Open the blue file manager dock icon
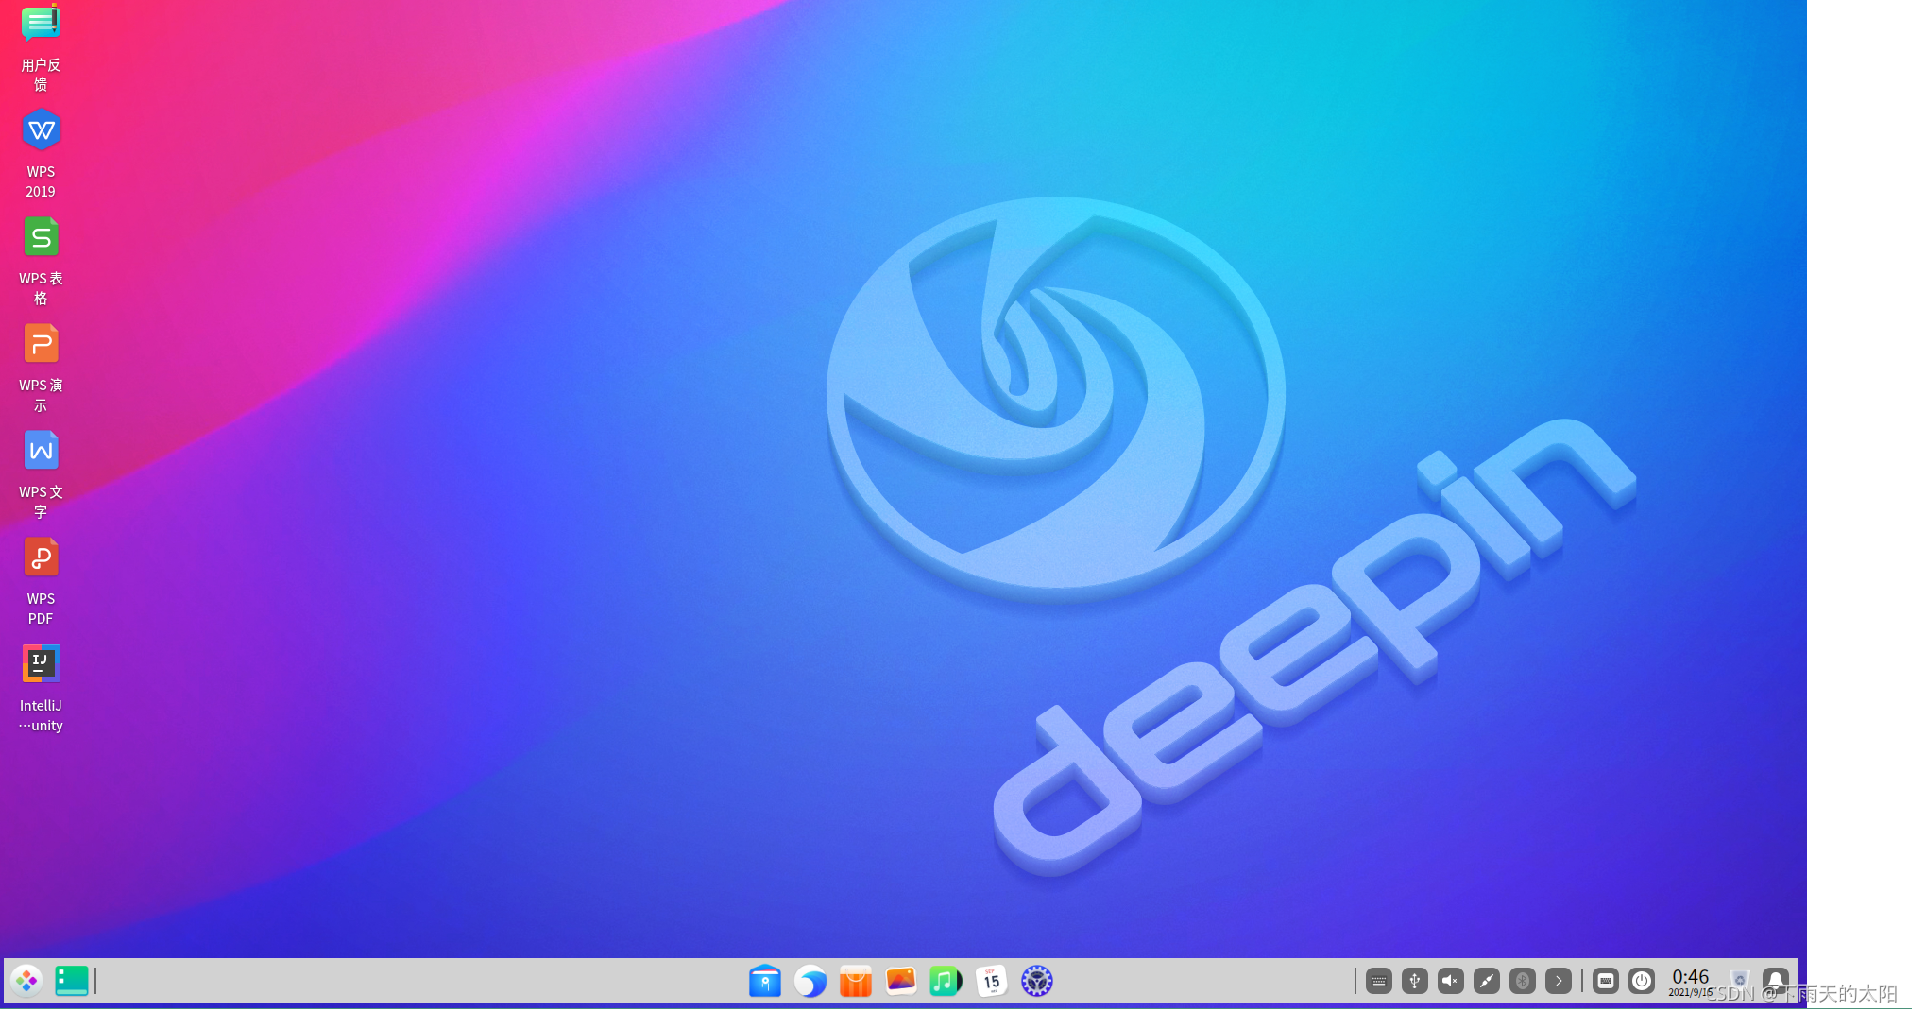 (765, 981)
